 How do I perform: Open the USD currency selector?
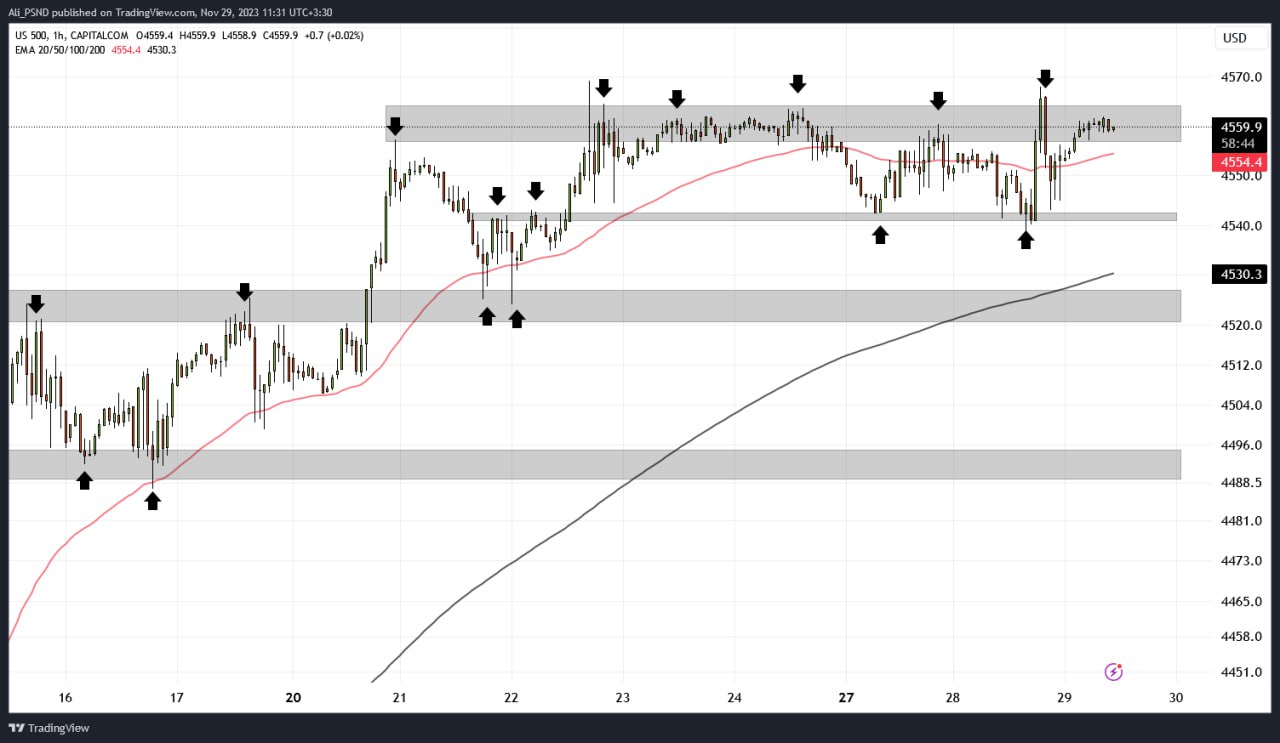tap(1234, 38)
